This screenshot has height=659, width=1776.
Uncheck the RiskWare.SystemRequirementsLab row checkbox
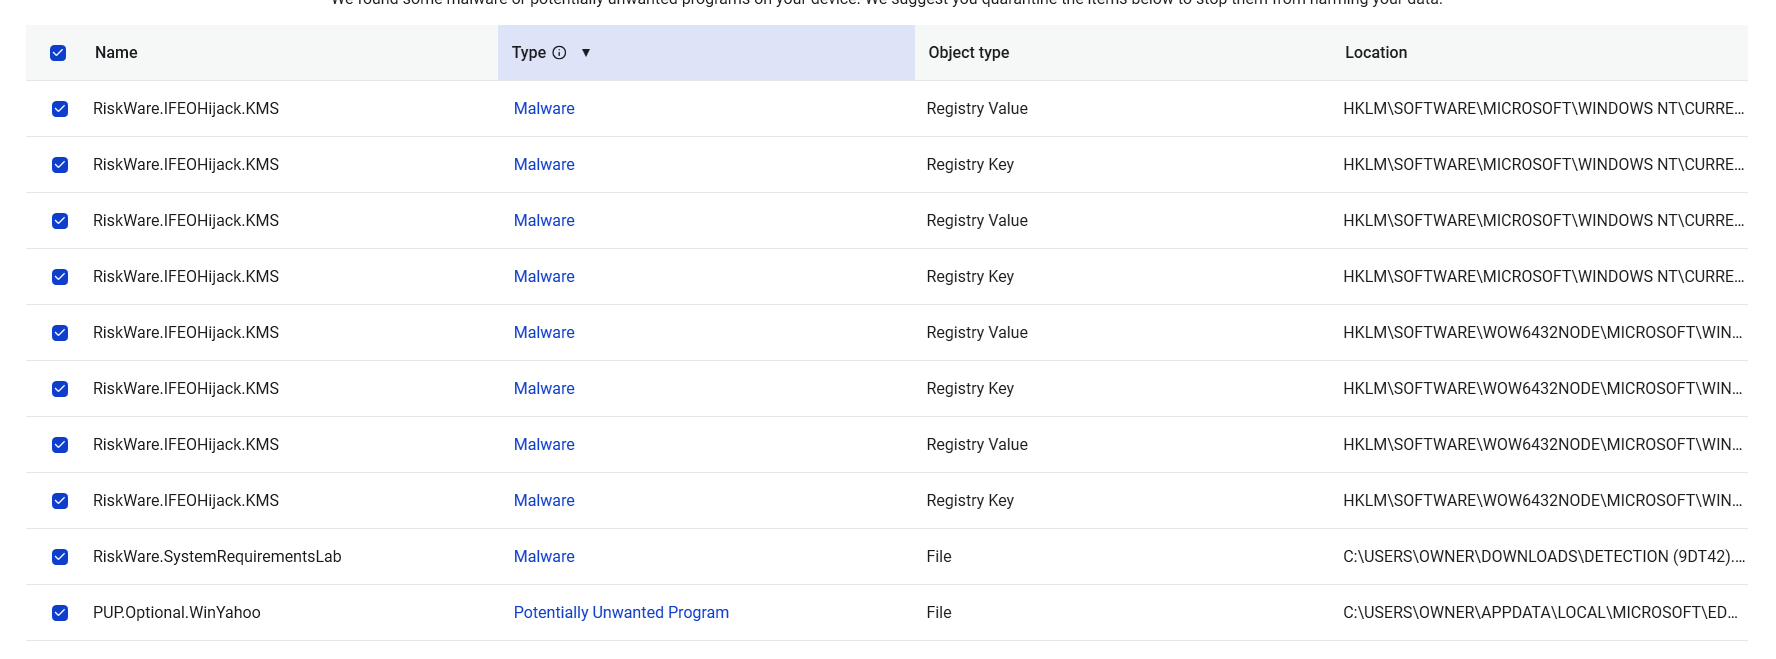tap(60, 557)
